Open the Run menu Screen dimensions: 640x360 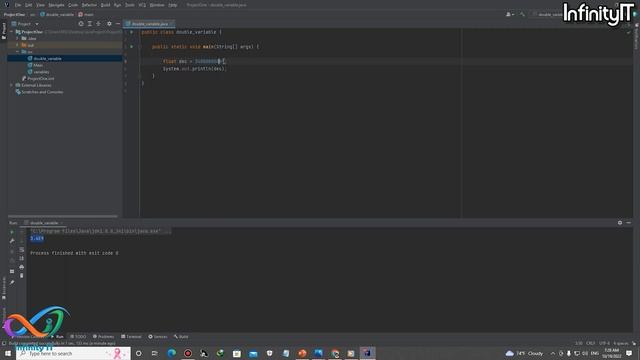point(118,5)
